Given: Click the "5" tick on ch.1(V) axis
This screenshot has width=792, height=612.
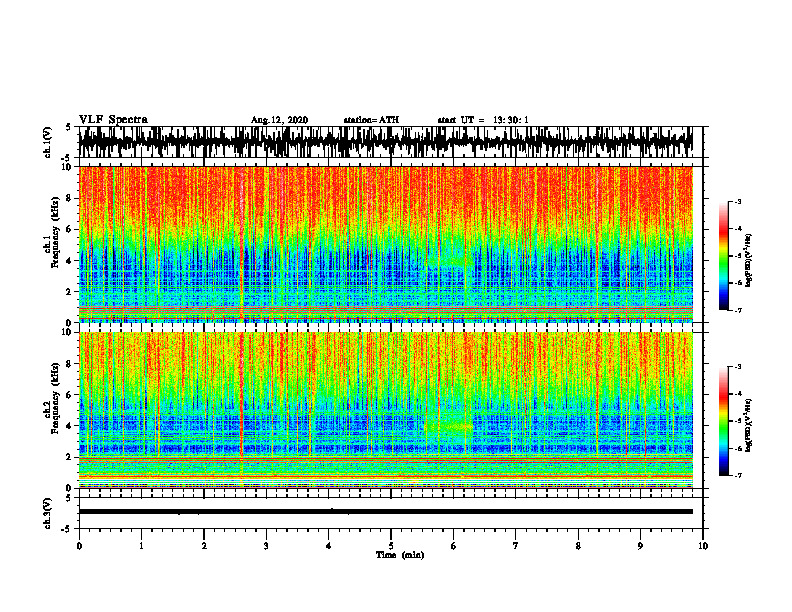Looking at the screenshot, I should 70,127.
